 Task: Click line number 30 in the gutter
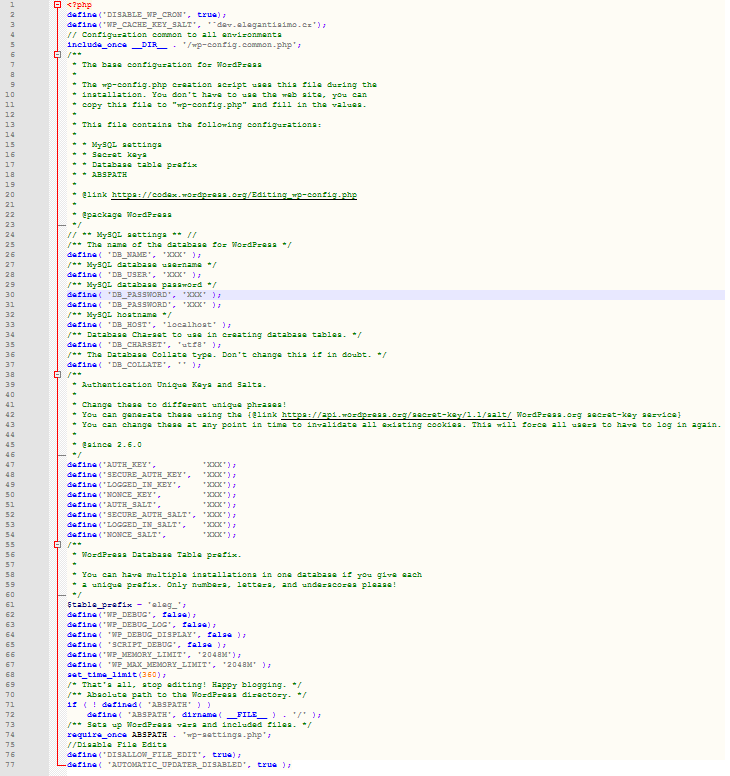[8, 295]
